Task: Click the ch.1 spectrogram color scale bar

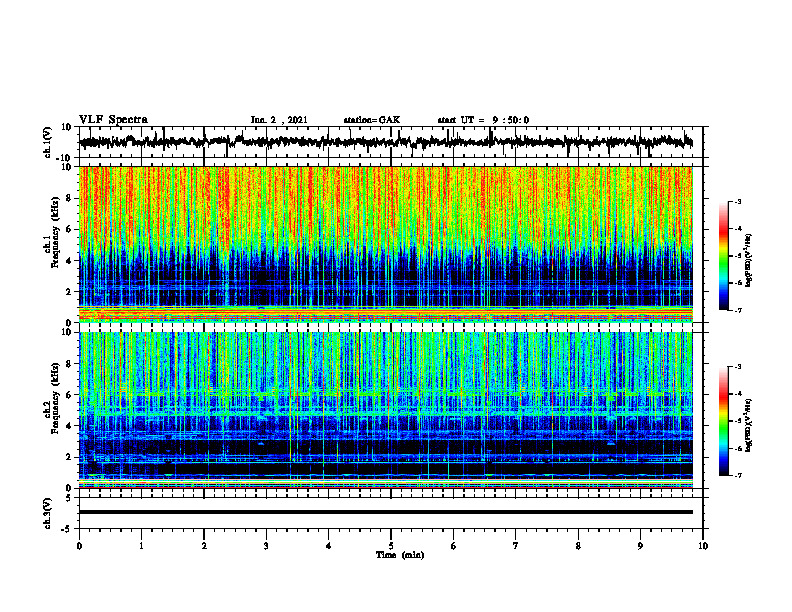Action: tap(724, 256)
